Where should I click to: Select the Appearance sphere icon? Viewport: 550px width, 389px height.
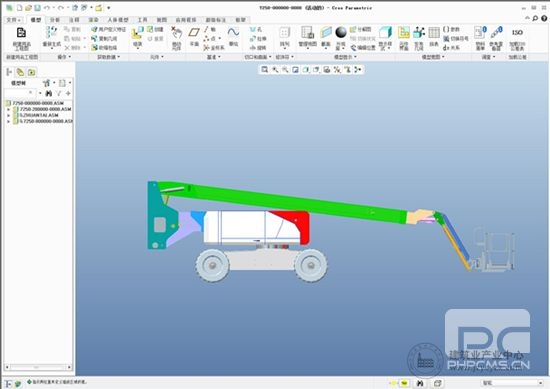341,37
